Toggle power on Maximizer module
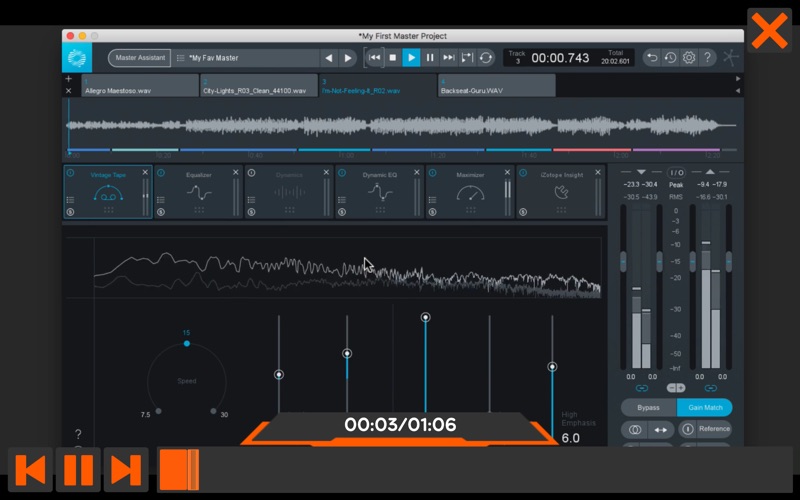Image resolution: width=800 pixels, height=500 pixels. (433, 173)
